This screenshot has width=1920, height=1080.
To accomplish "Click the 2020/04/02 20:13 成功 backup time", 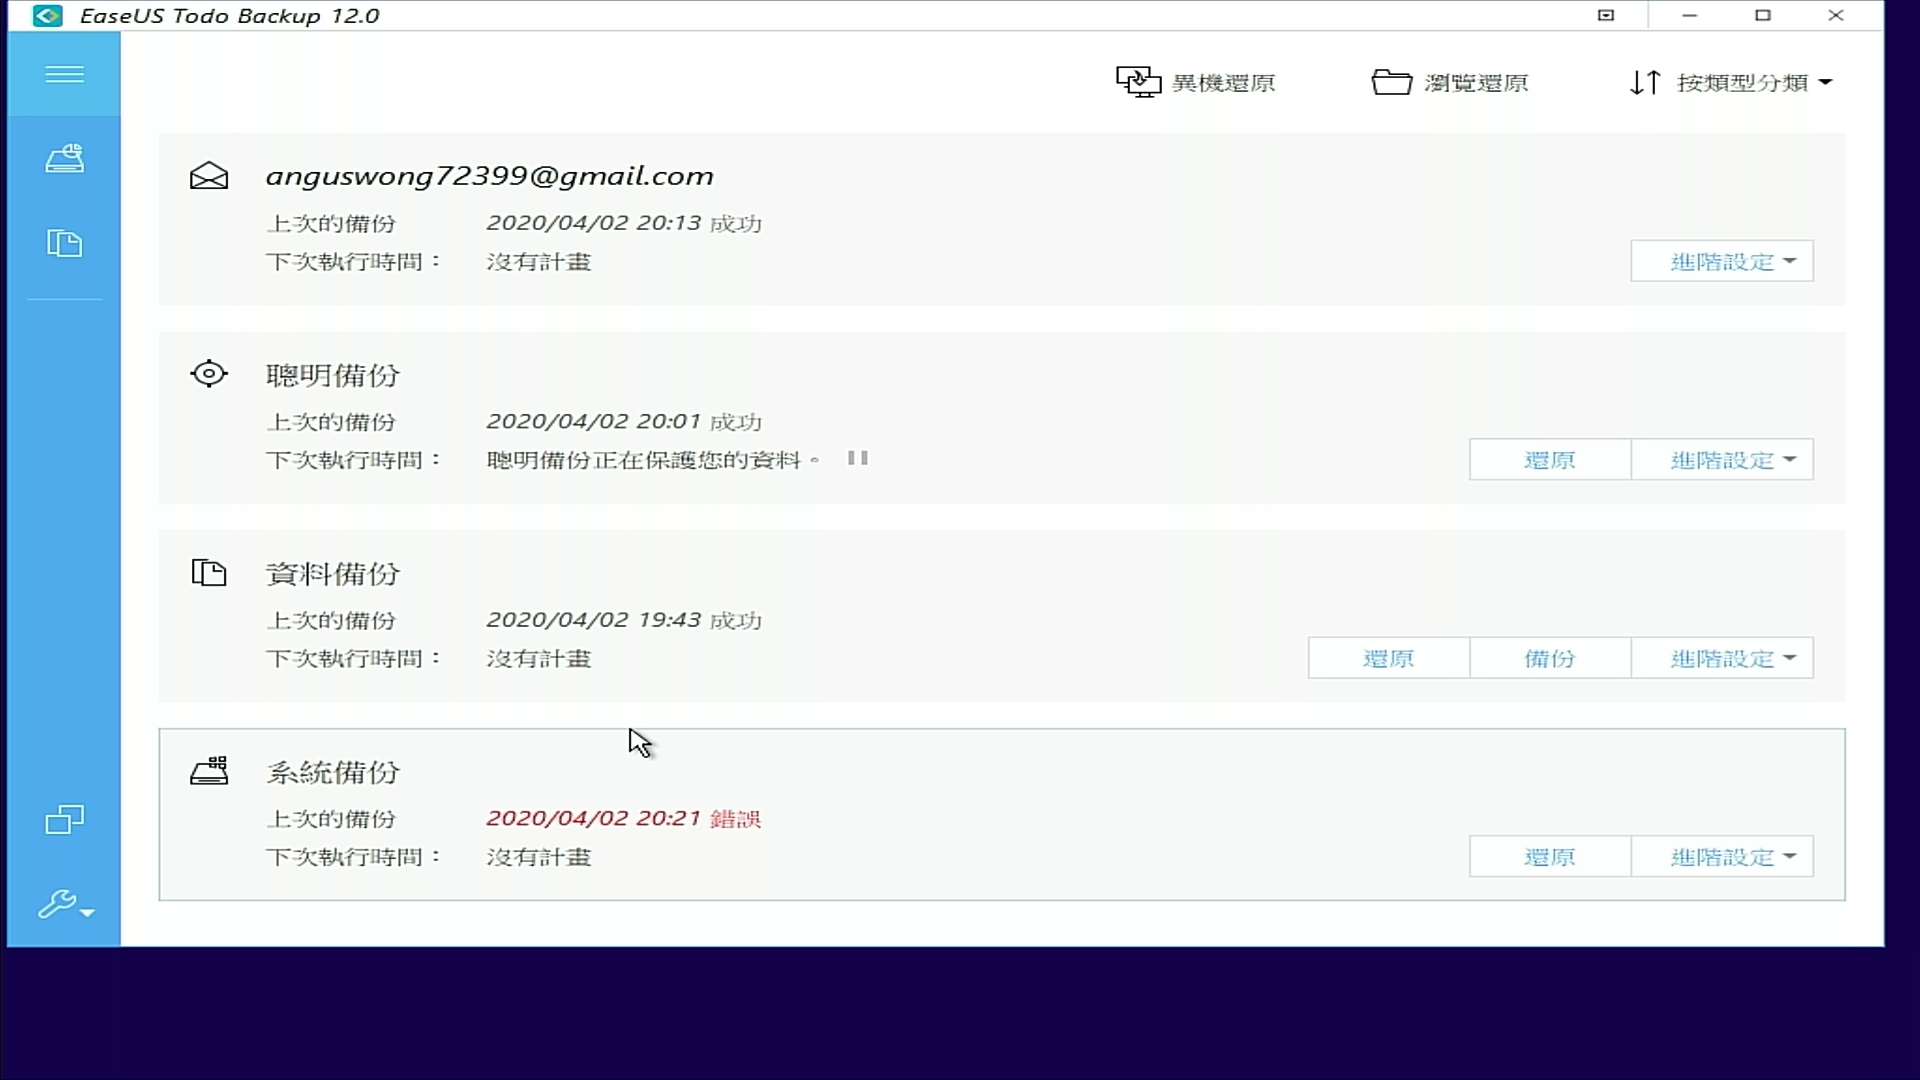I will [x=624, y=223].
